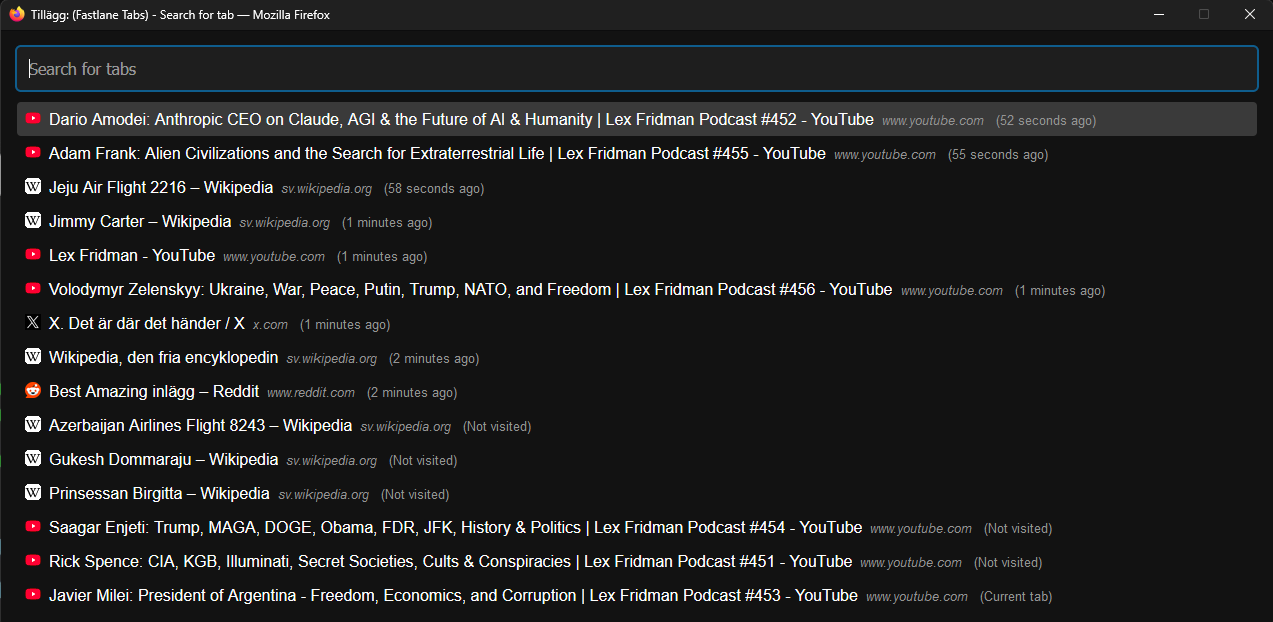Switch to Dario Amodei podcast #452 tab
1273x622 pixels.
point(636,119)
